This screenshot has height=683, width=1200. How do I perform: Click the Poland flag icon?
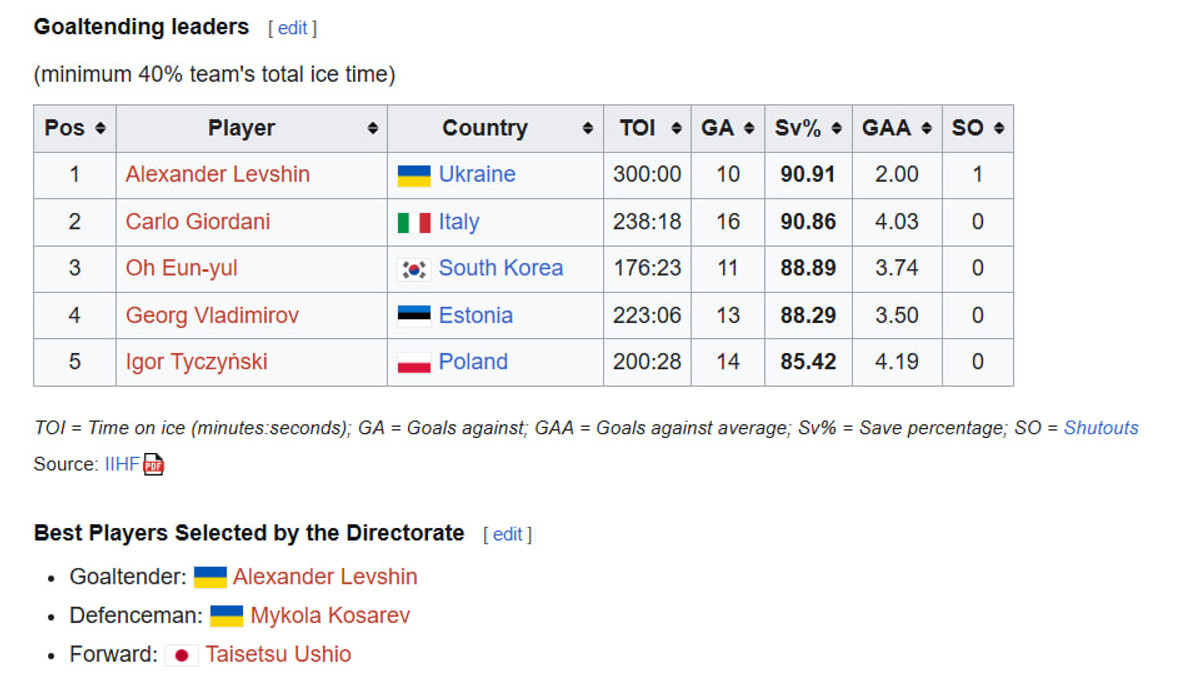[x=414, y=363]
